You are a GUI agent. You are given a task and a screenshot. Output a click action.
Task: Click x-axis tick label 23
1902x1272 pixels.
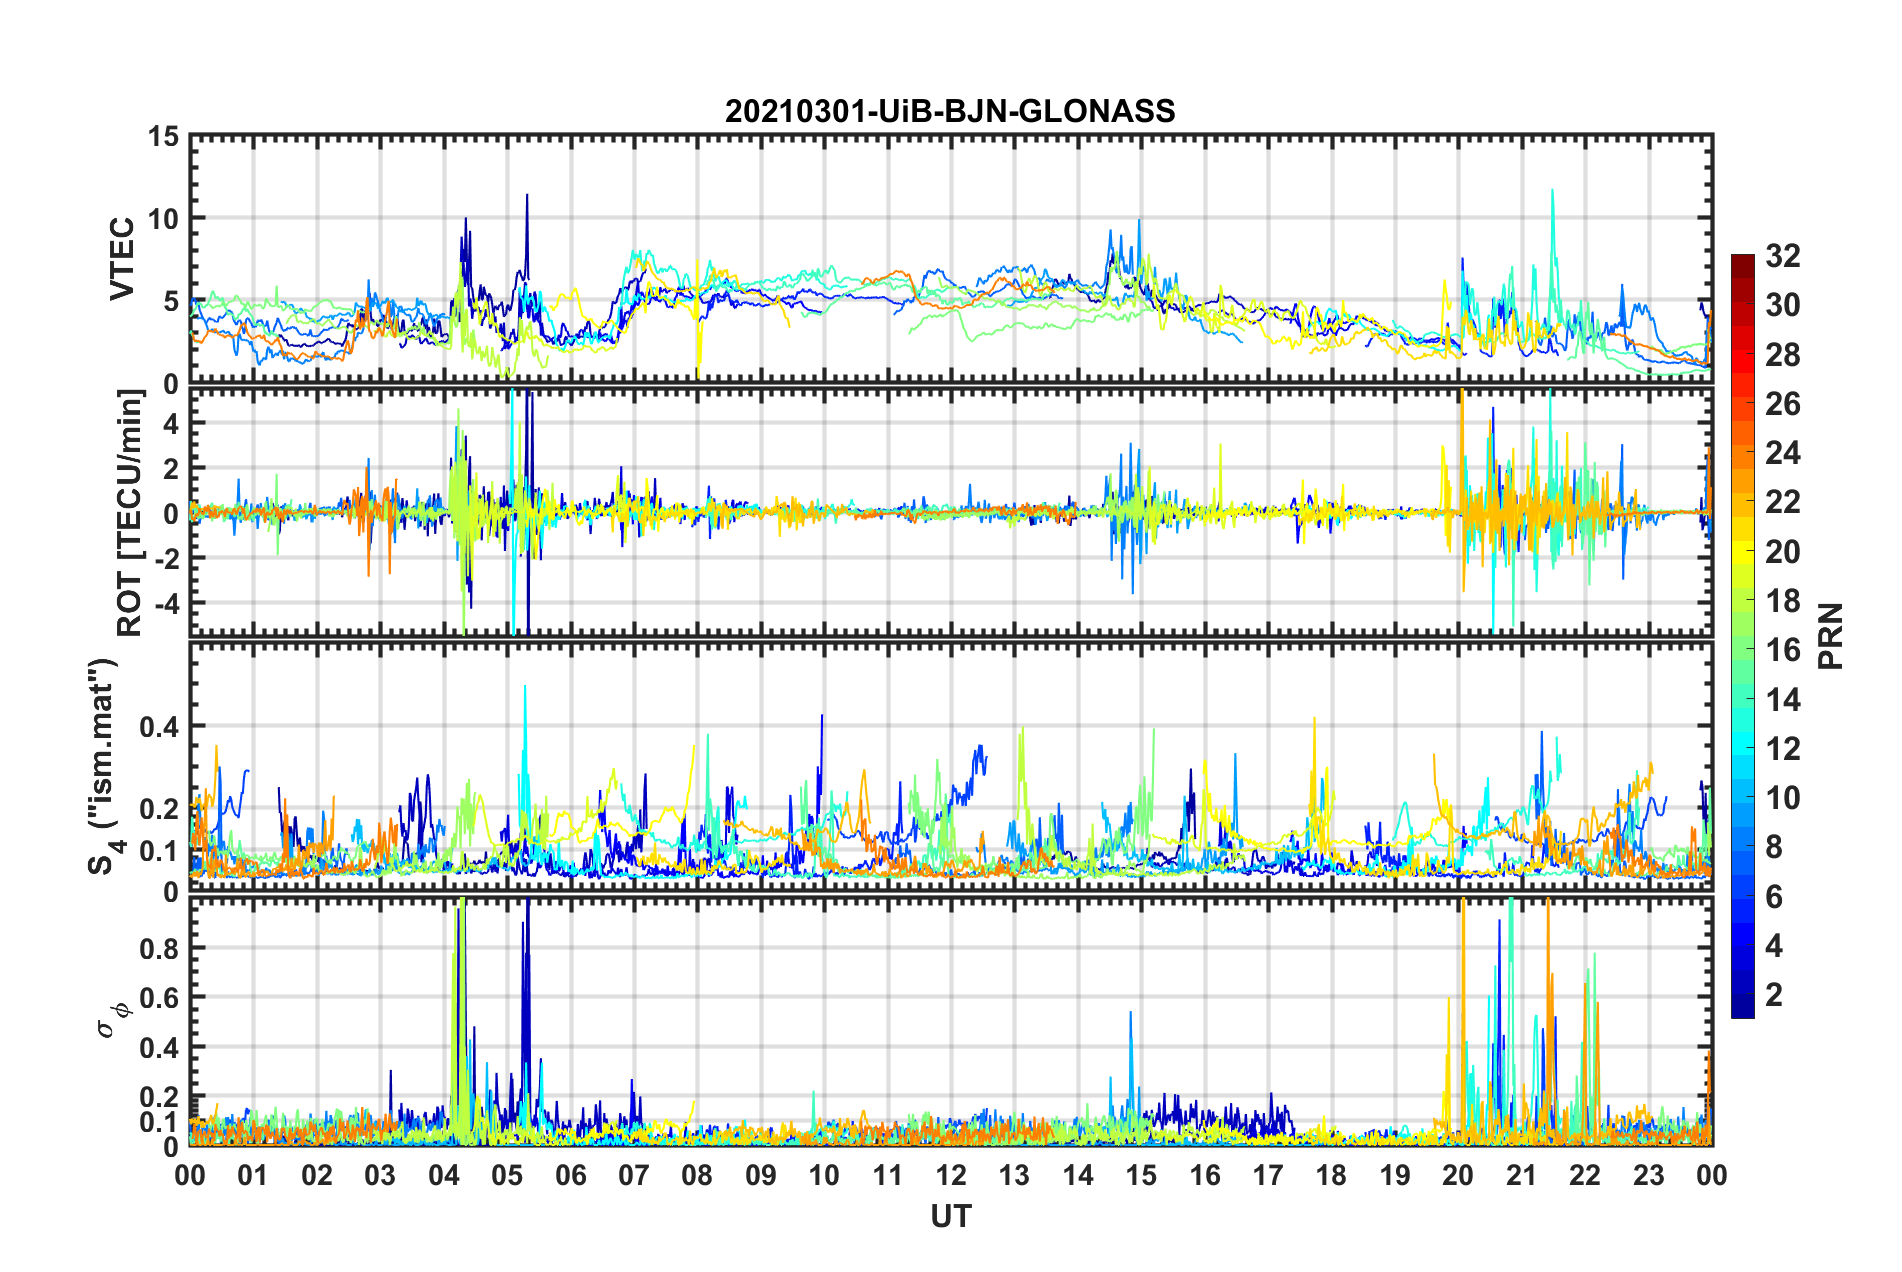pos(1648,1175)
